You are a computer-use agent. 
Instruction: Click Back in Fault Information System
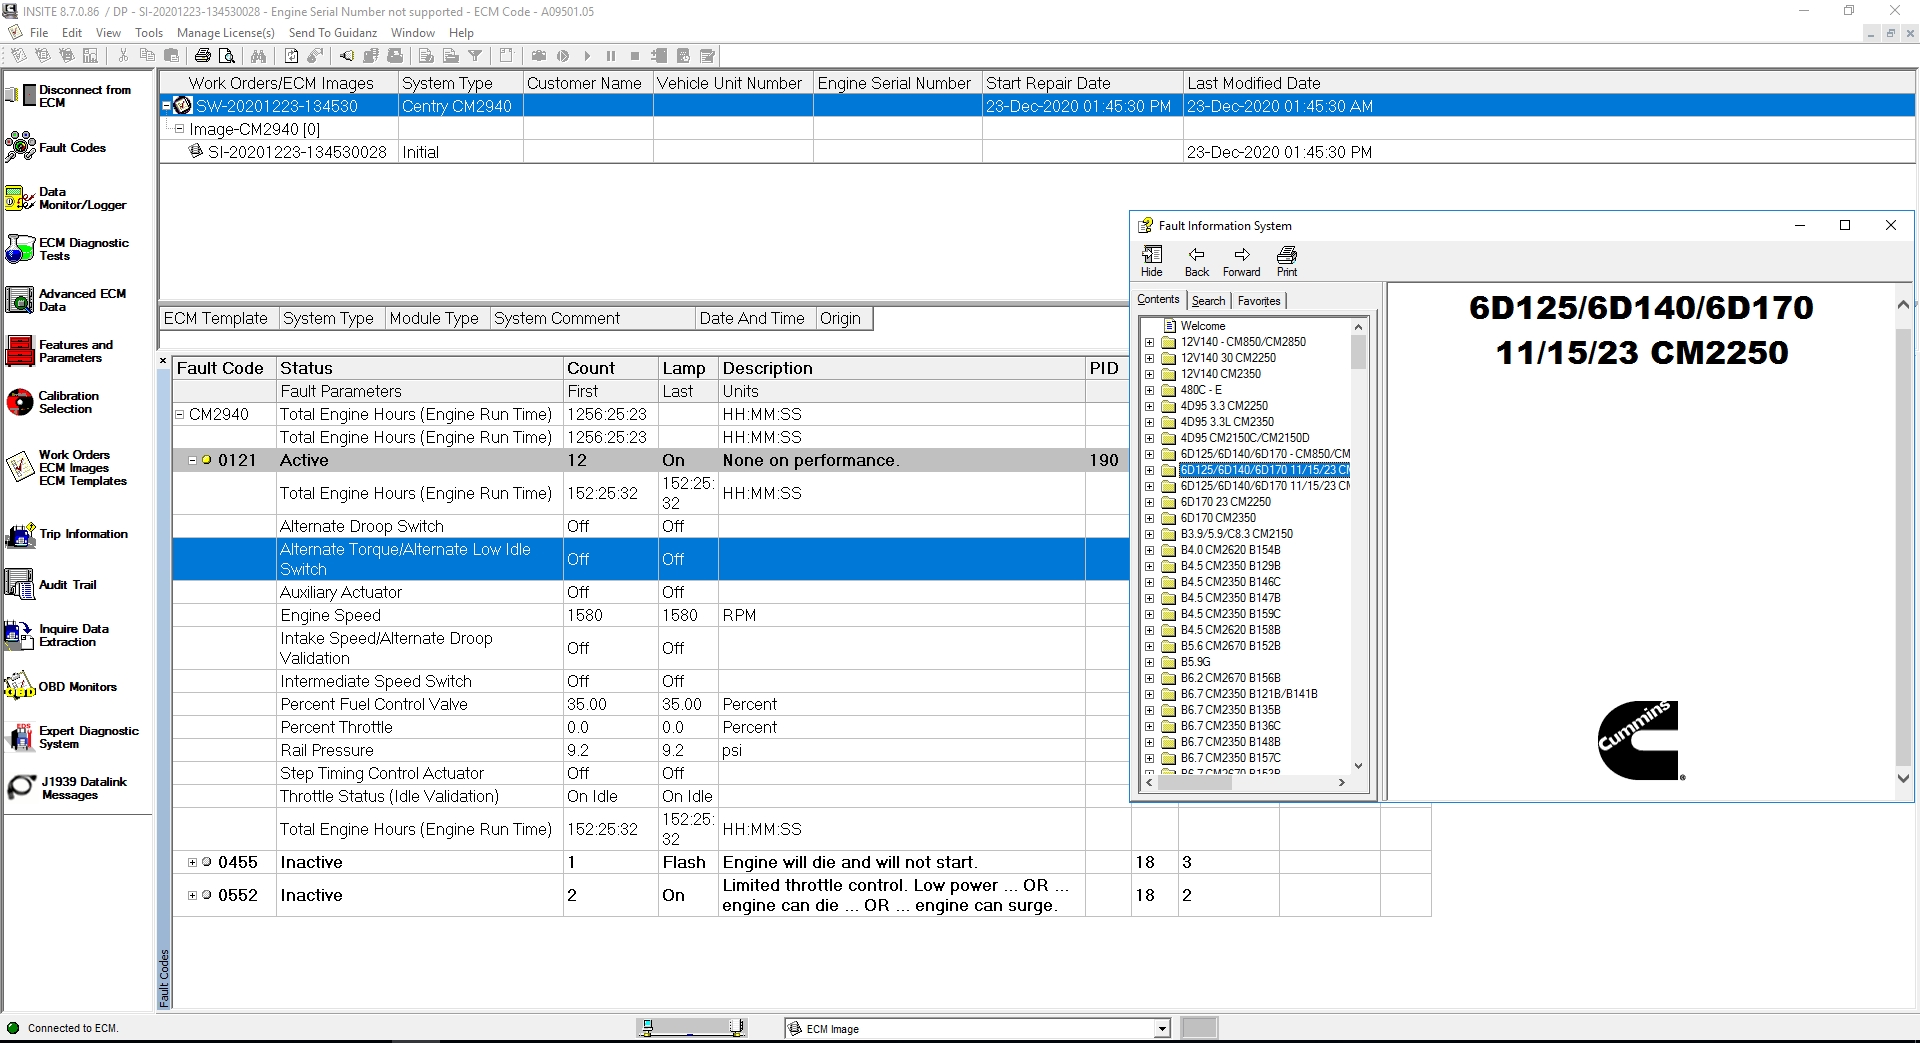(1197, 262)
